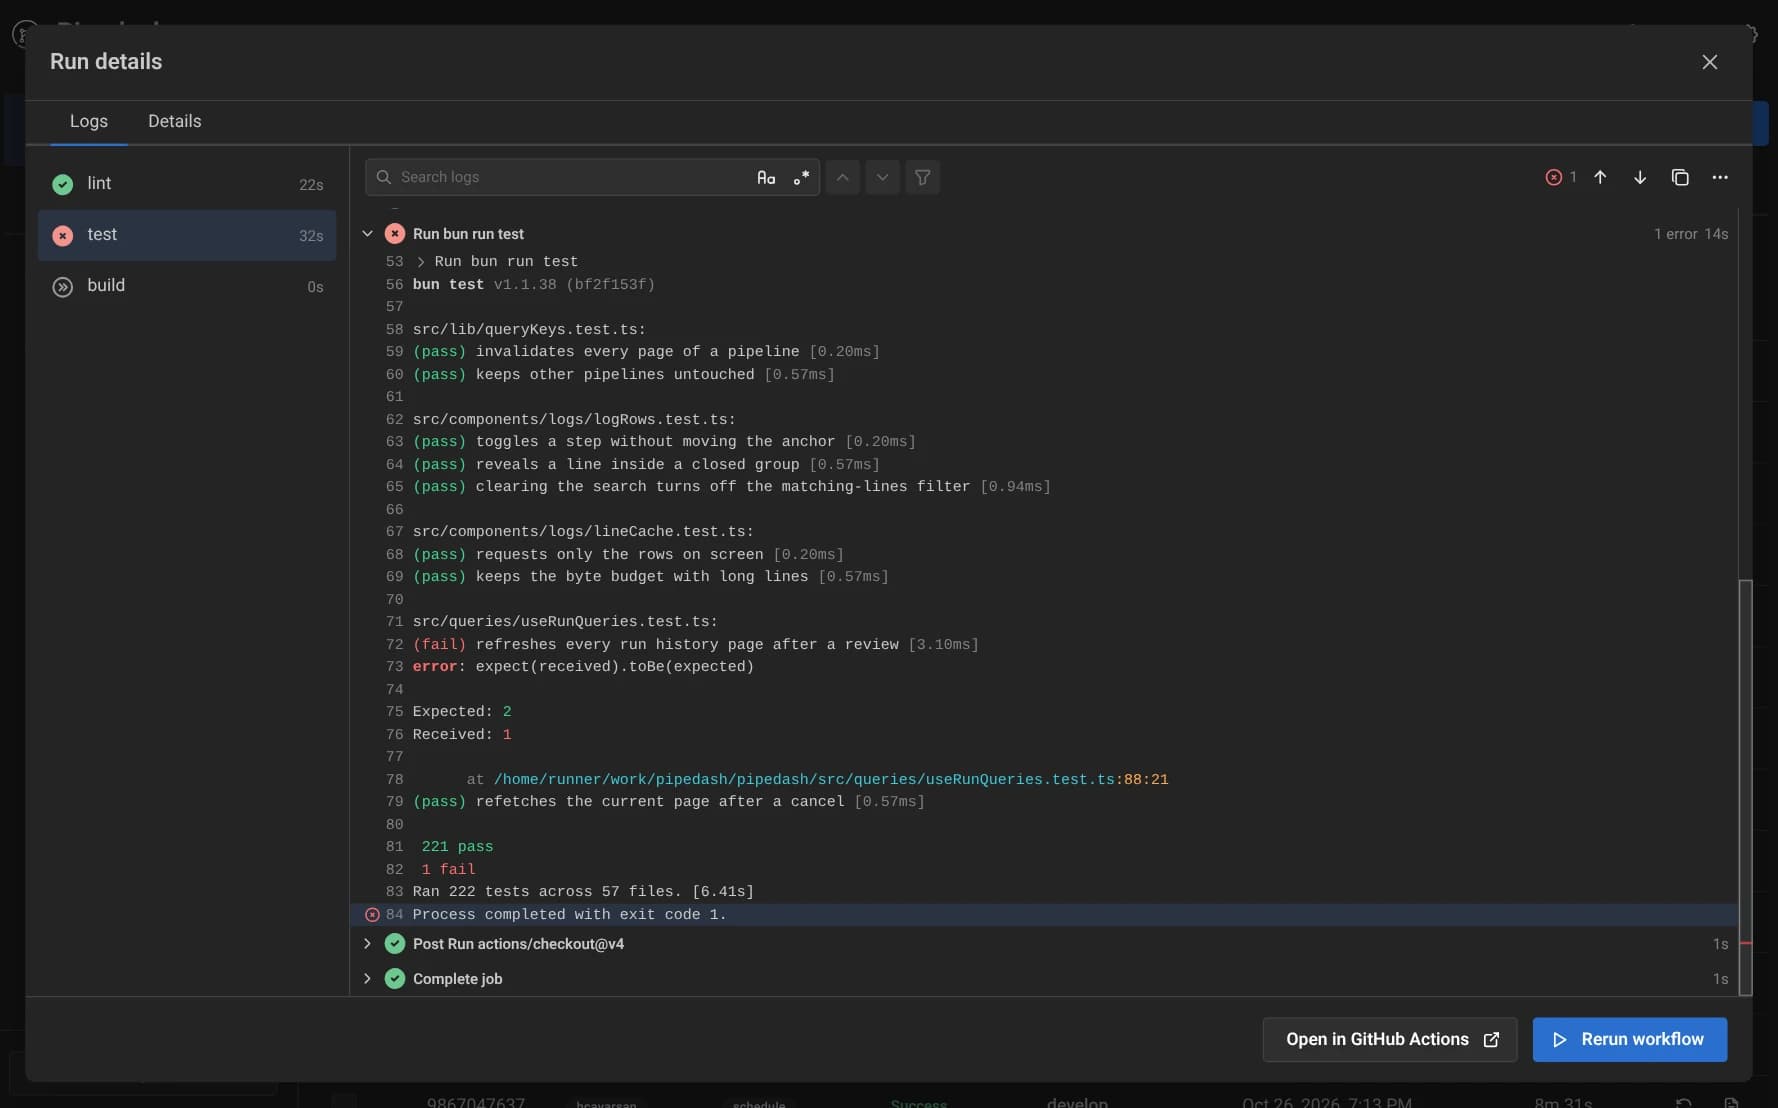Open the useRunQueries.test.ts stack trace link

pos(831,780)
